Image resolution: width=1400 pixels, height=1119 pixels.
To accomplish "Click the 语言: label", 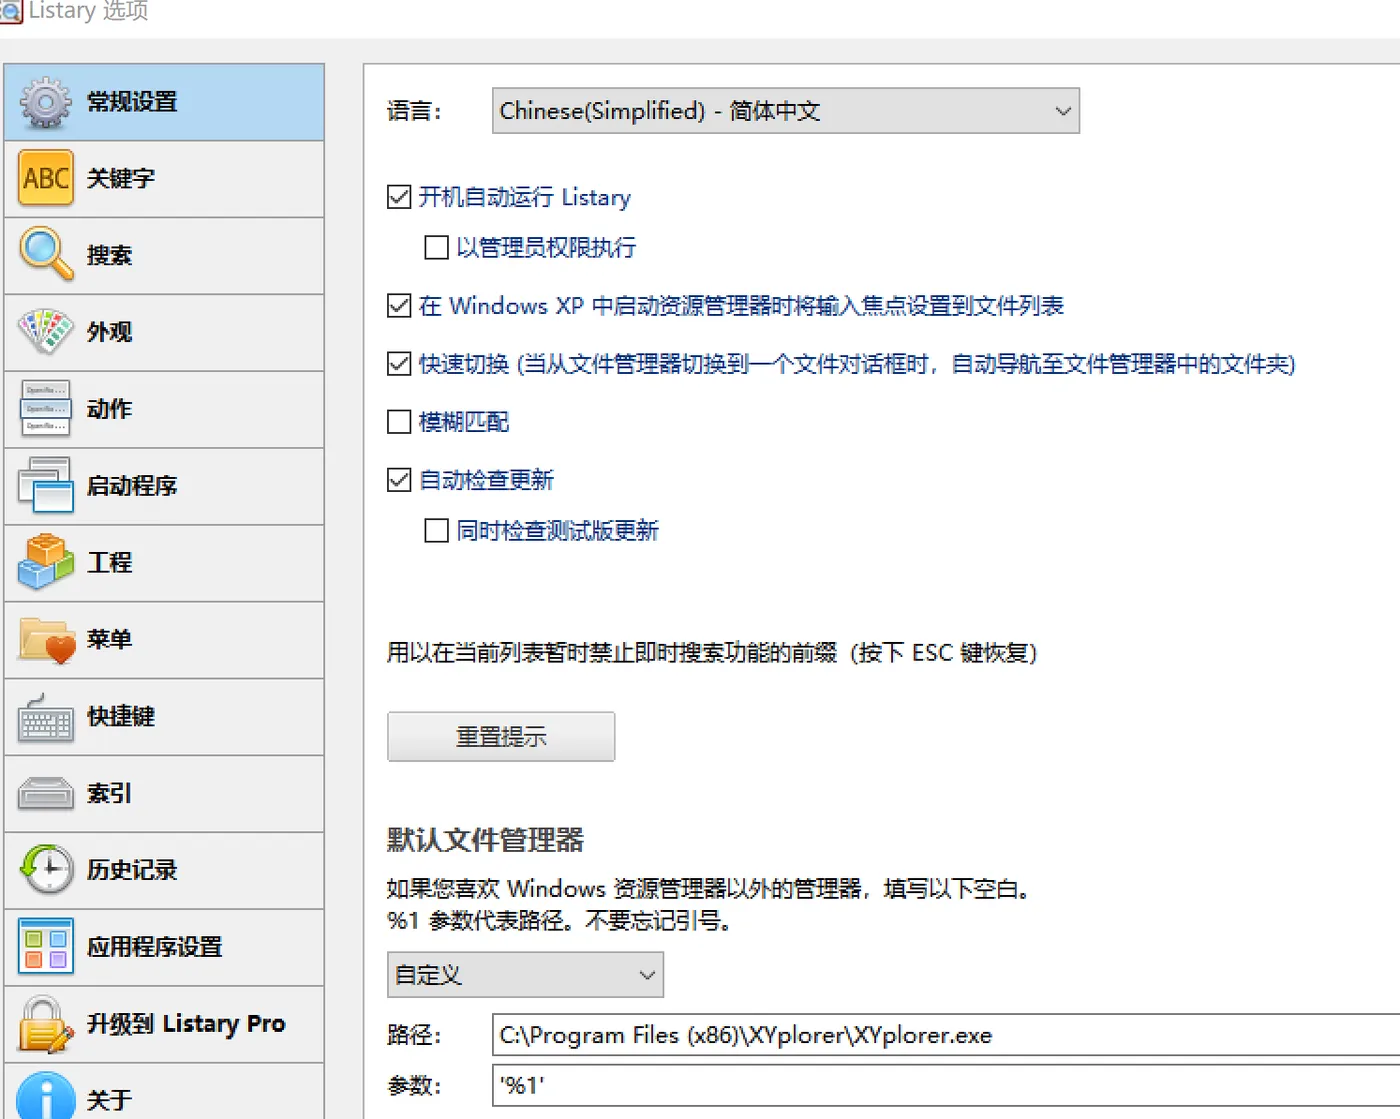I will point(414,111).
